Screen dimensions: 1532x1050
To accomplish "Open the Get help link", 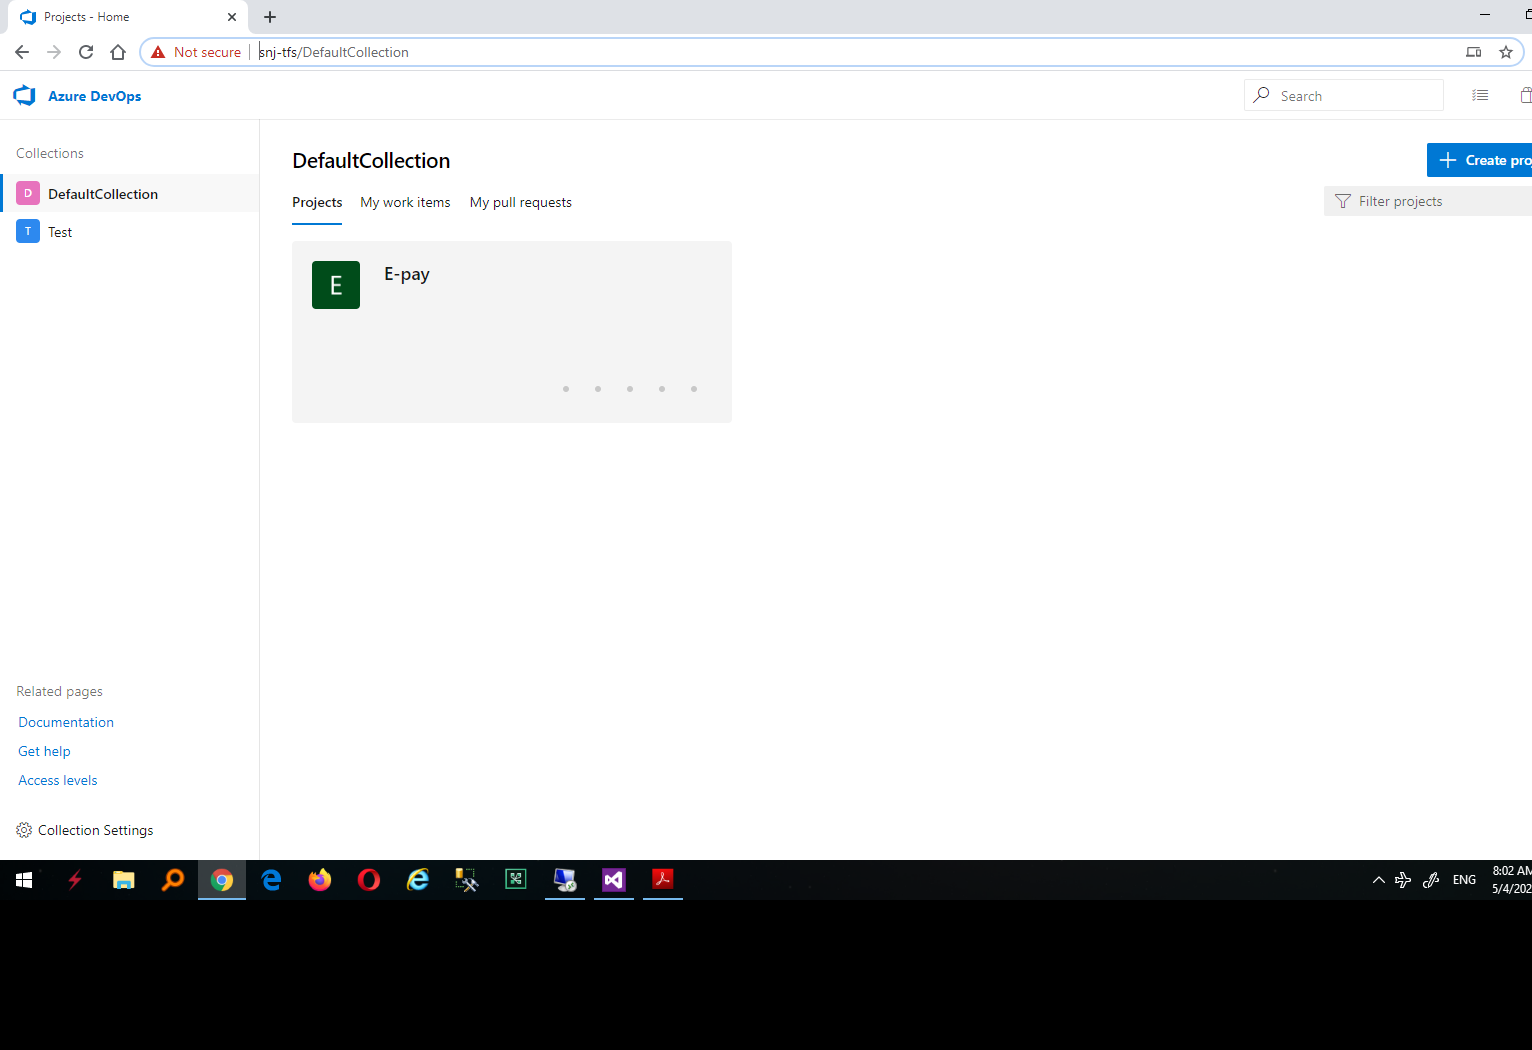I will click(44, 751).
